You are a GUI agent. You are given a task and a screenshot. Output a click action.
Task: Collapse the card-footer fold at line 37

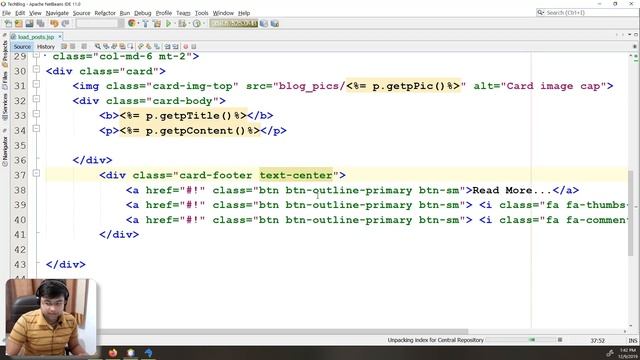click(x=36, y=173)
